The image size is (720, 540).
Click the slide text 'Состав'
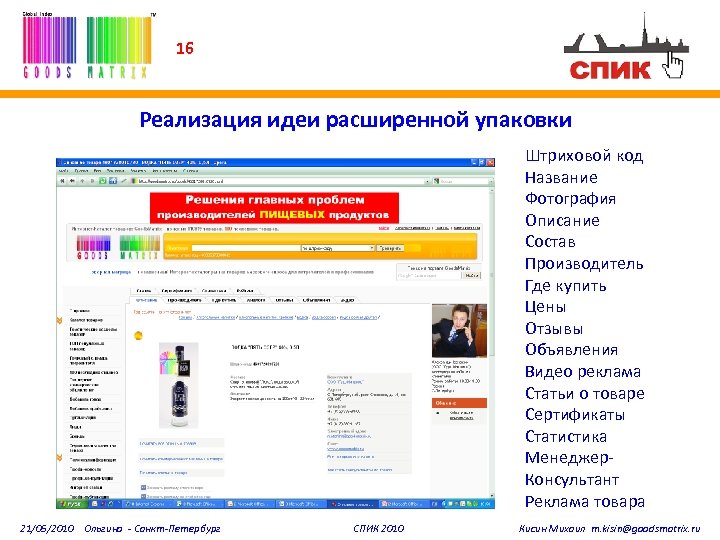550,242
